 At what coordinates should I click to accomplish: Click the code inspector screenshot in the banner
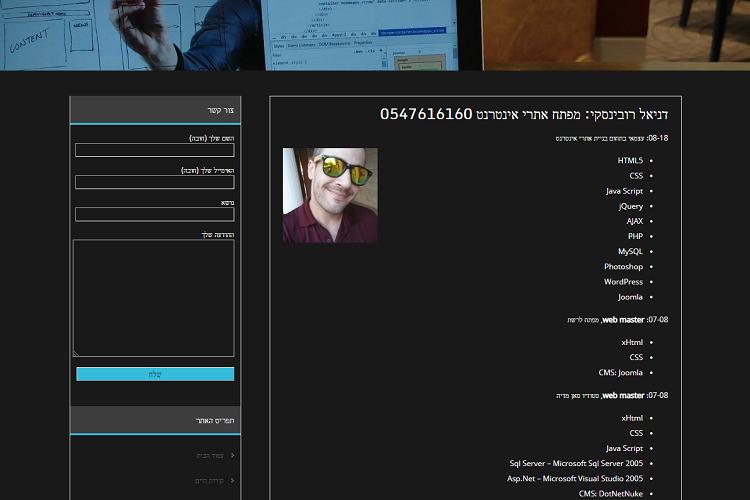(x=362, y=35)
